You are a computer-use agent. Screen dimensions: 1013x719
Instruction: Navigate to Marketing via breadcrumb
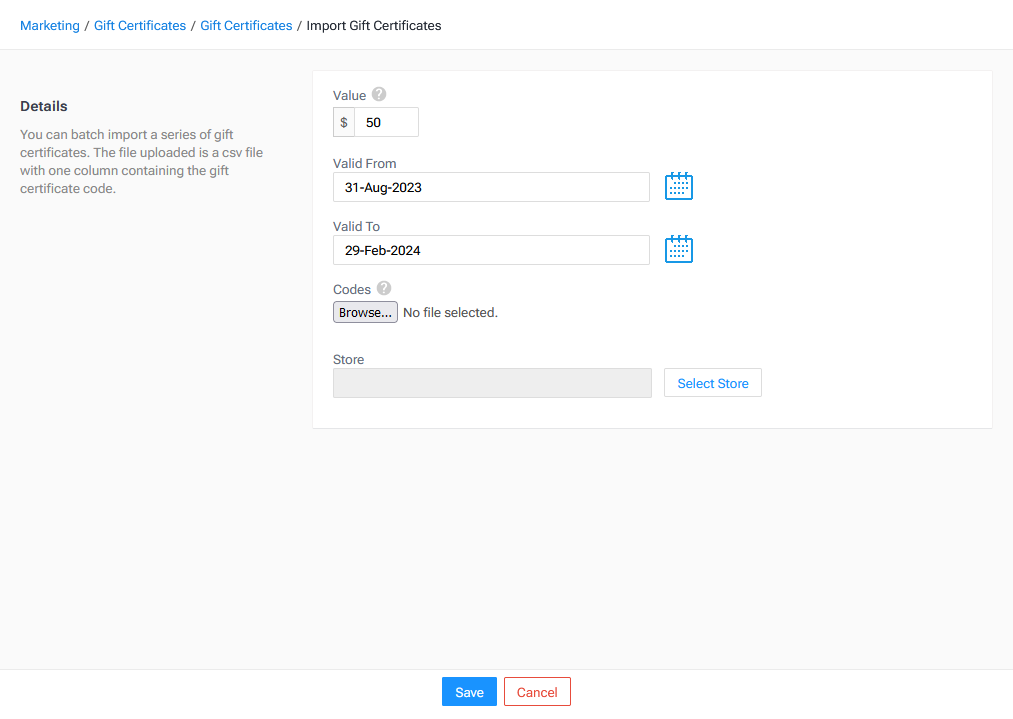50,25
